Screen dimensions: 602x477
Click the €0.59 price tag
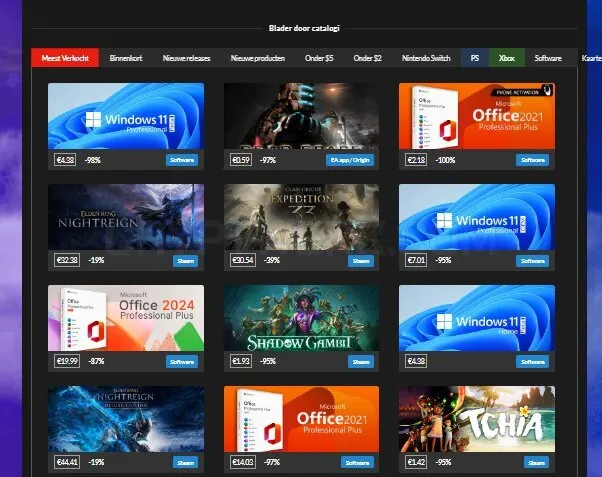[241, 160]
